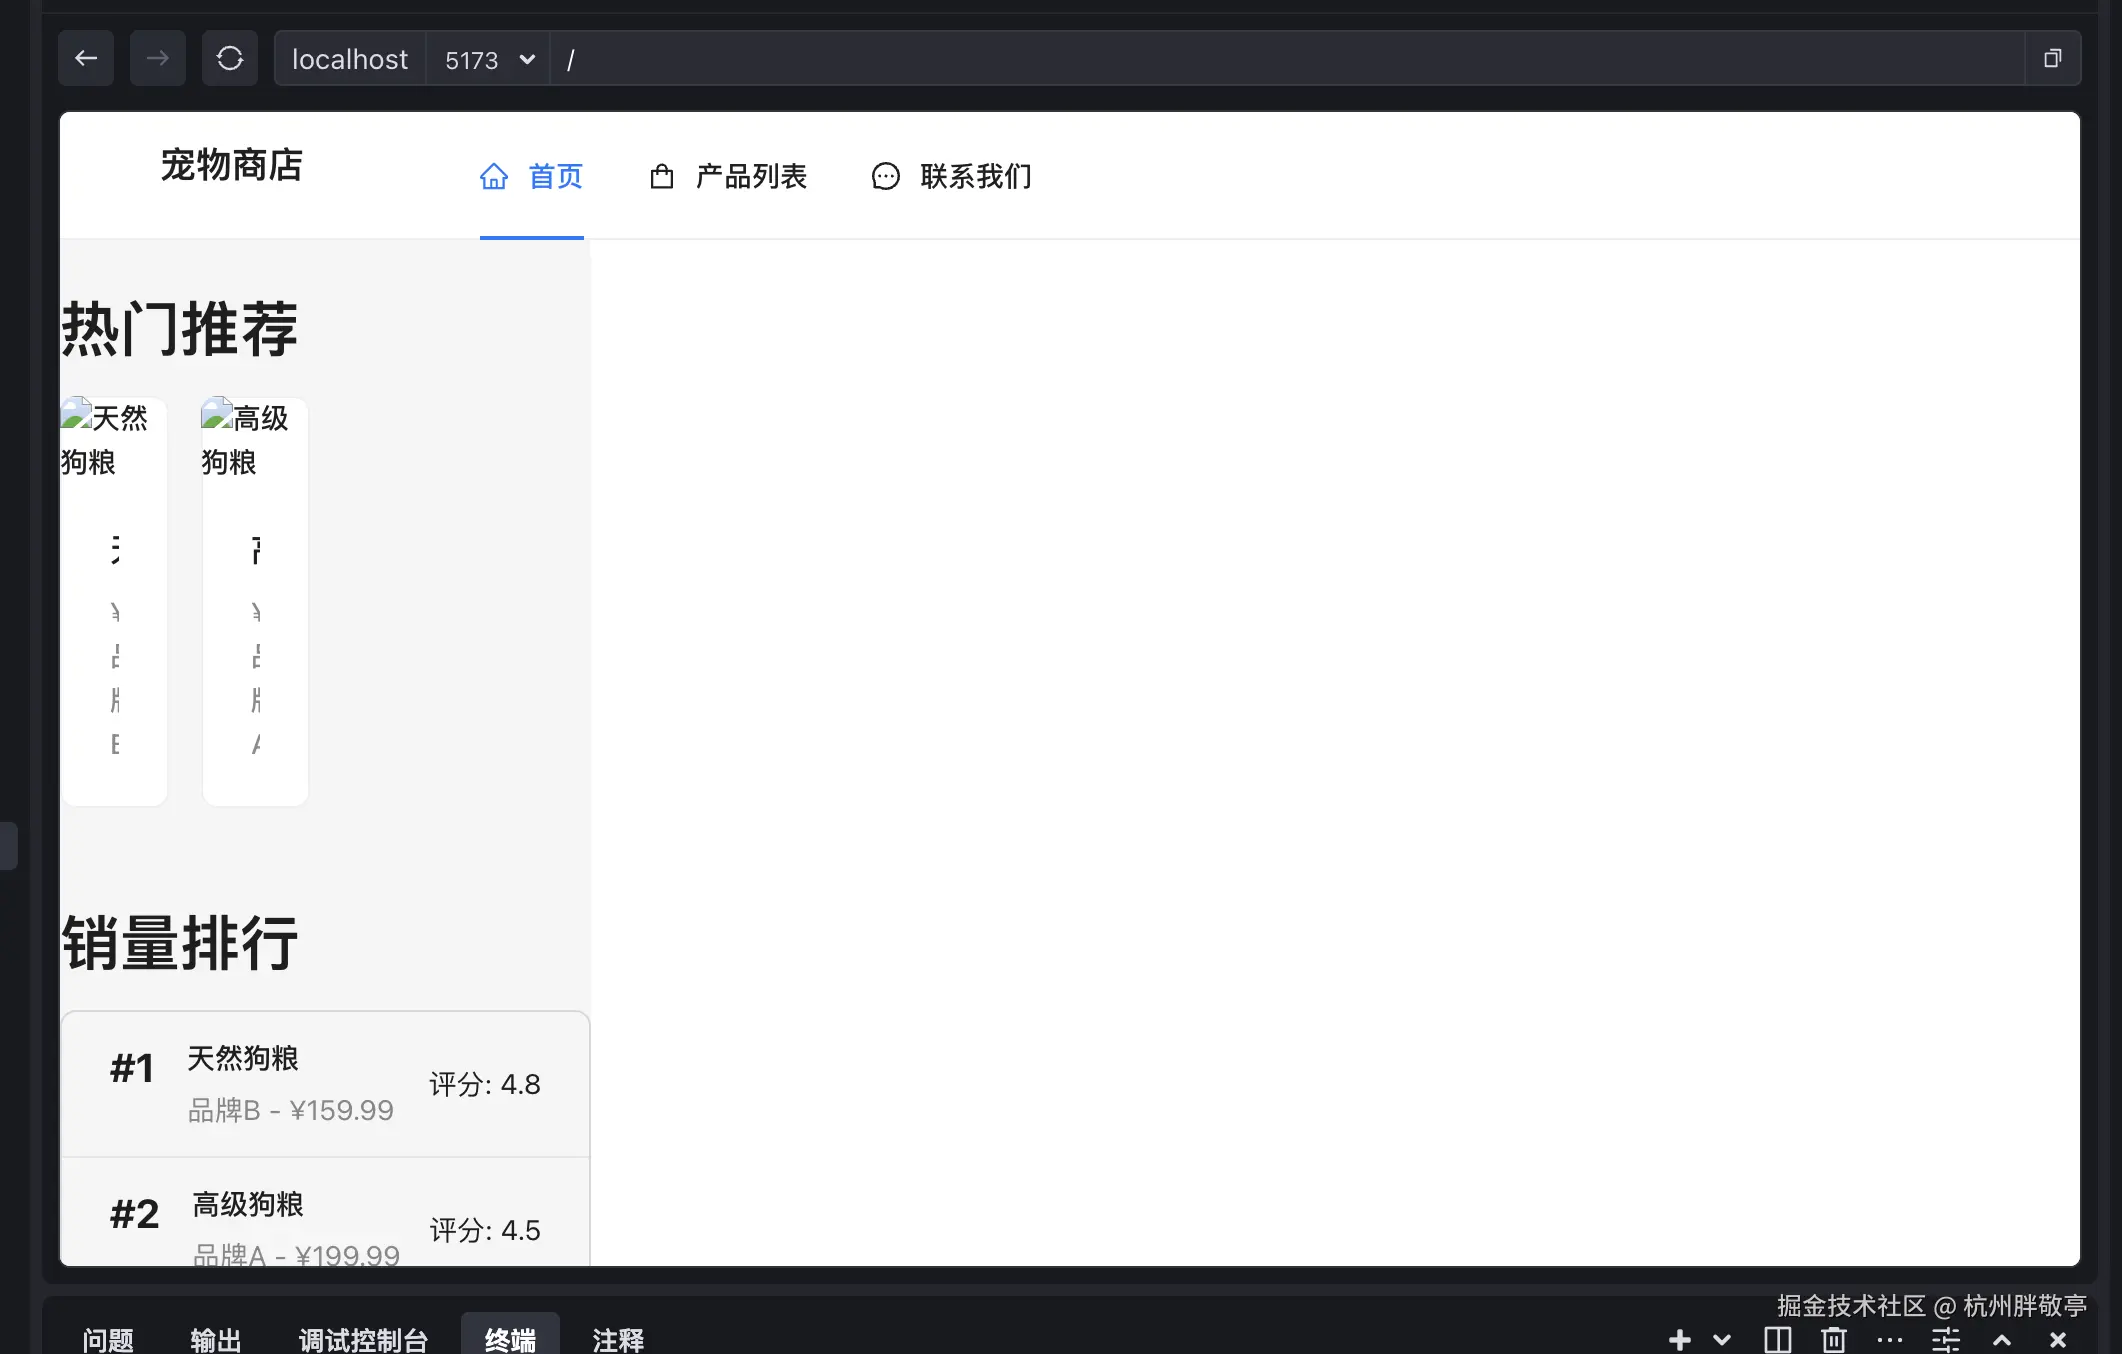Switch to the 输出 panel tab
Screen dimensions: 2122x1354
tap(216, 1340)
